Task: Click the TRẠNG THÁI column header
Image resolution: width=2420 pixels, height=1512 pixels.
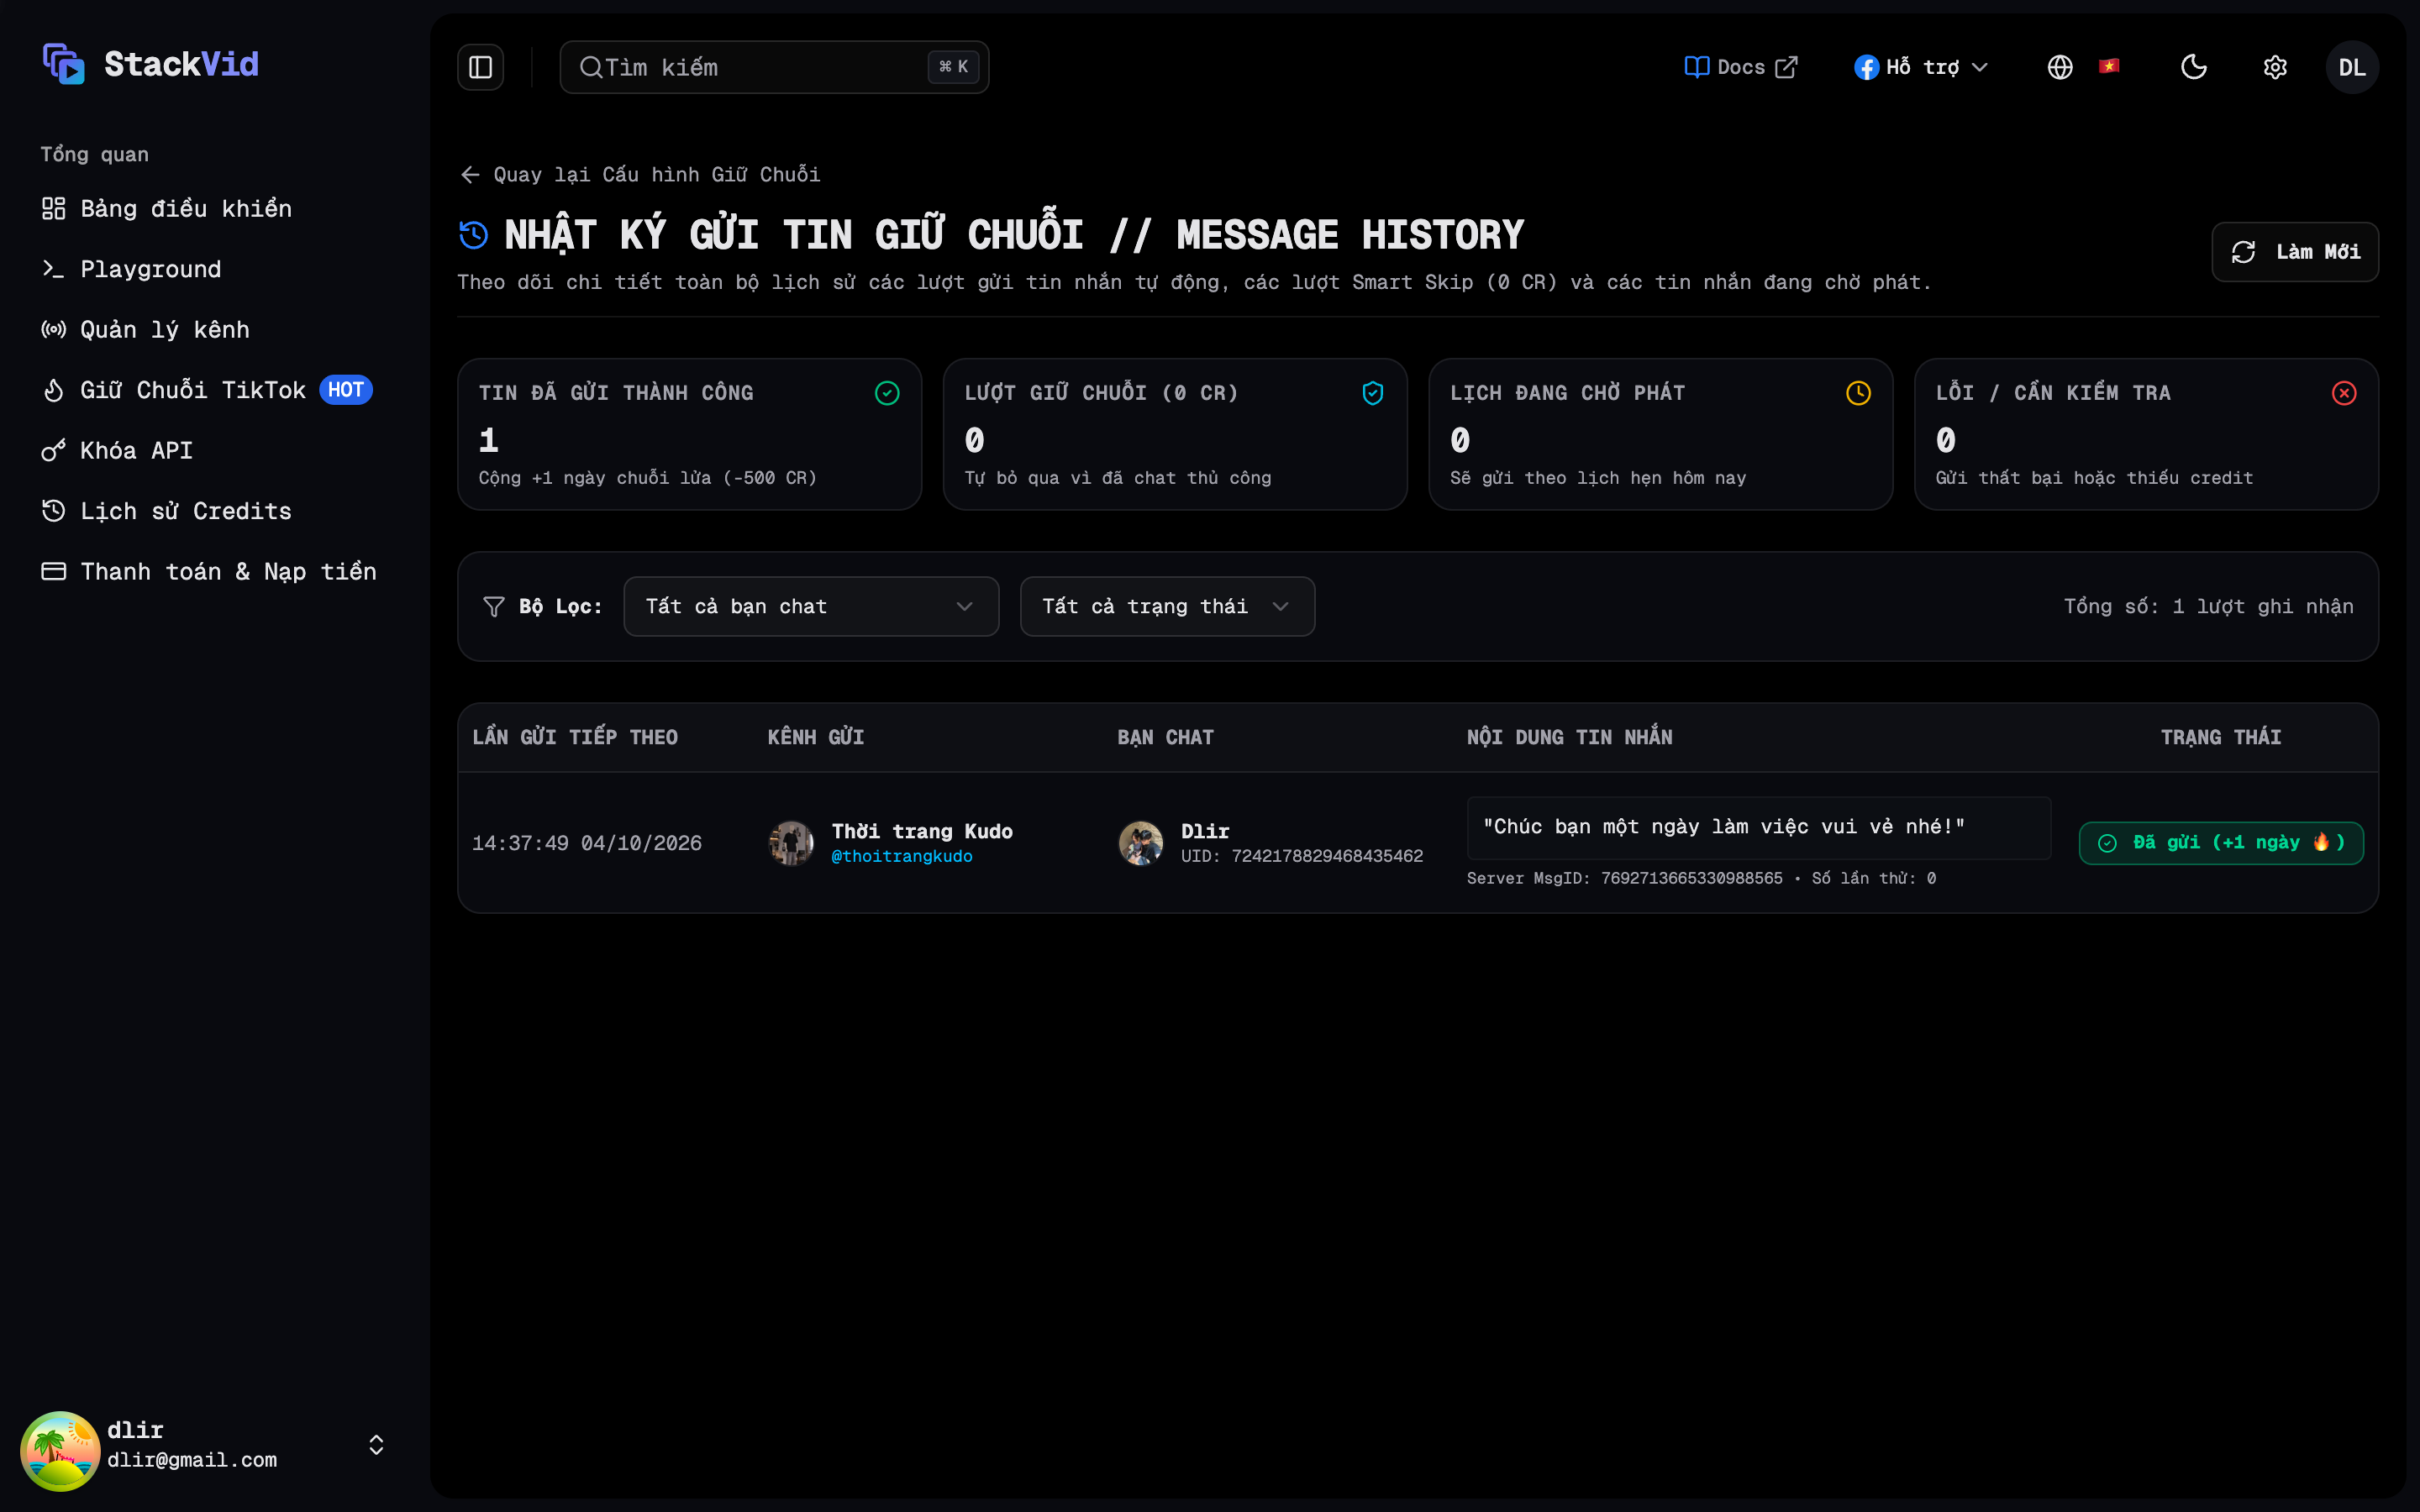Action: [x=2221, y=737]
